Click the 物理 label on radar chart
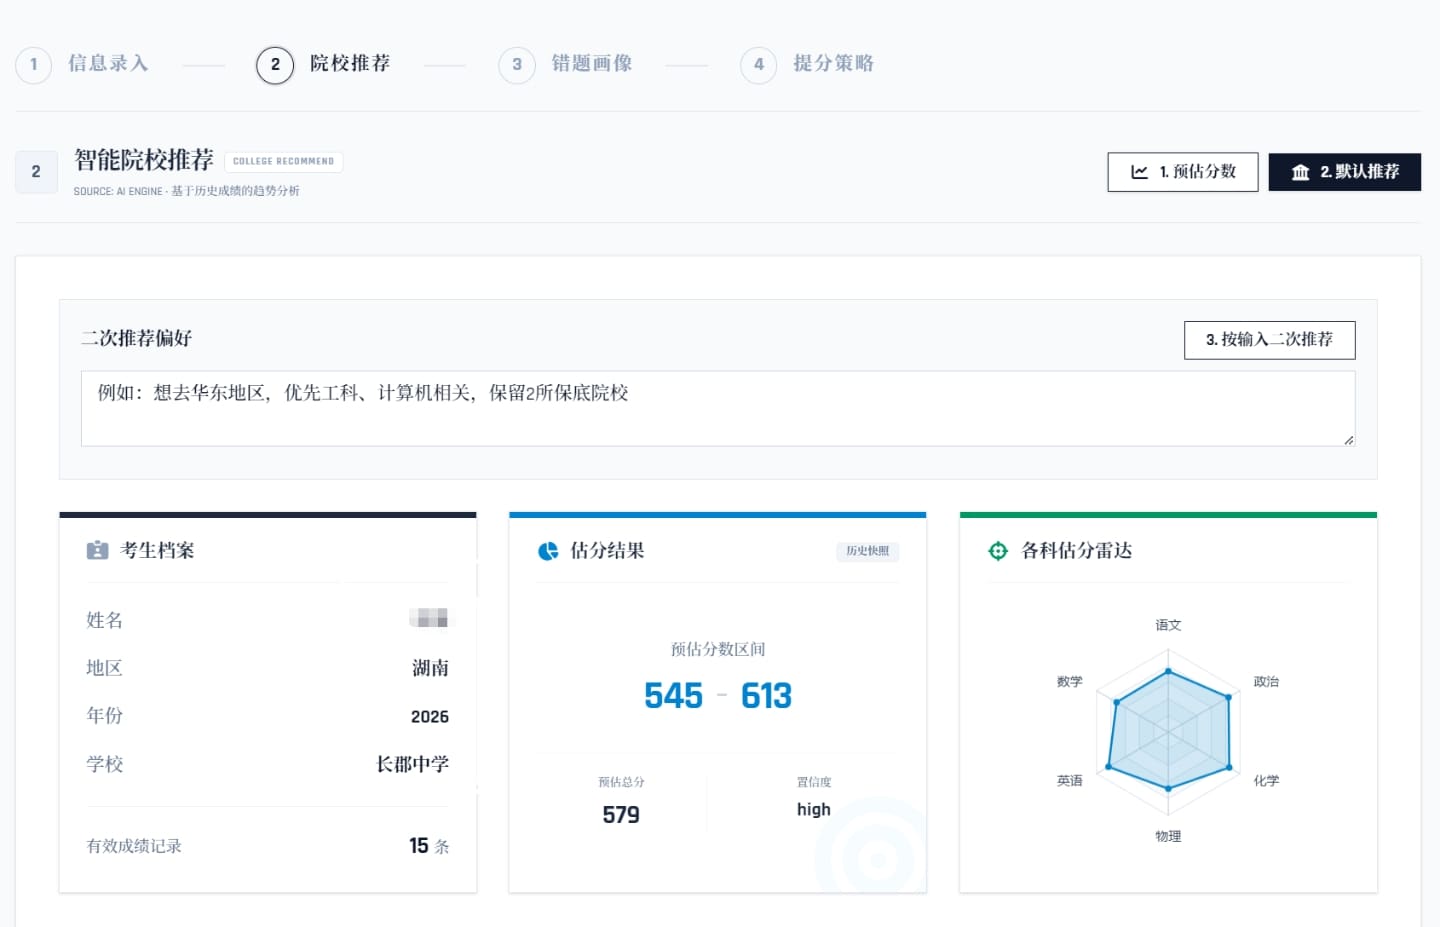The image size is (1440, 927). pos(1168,836)
